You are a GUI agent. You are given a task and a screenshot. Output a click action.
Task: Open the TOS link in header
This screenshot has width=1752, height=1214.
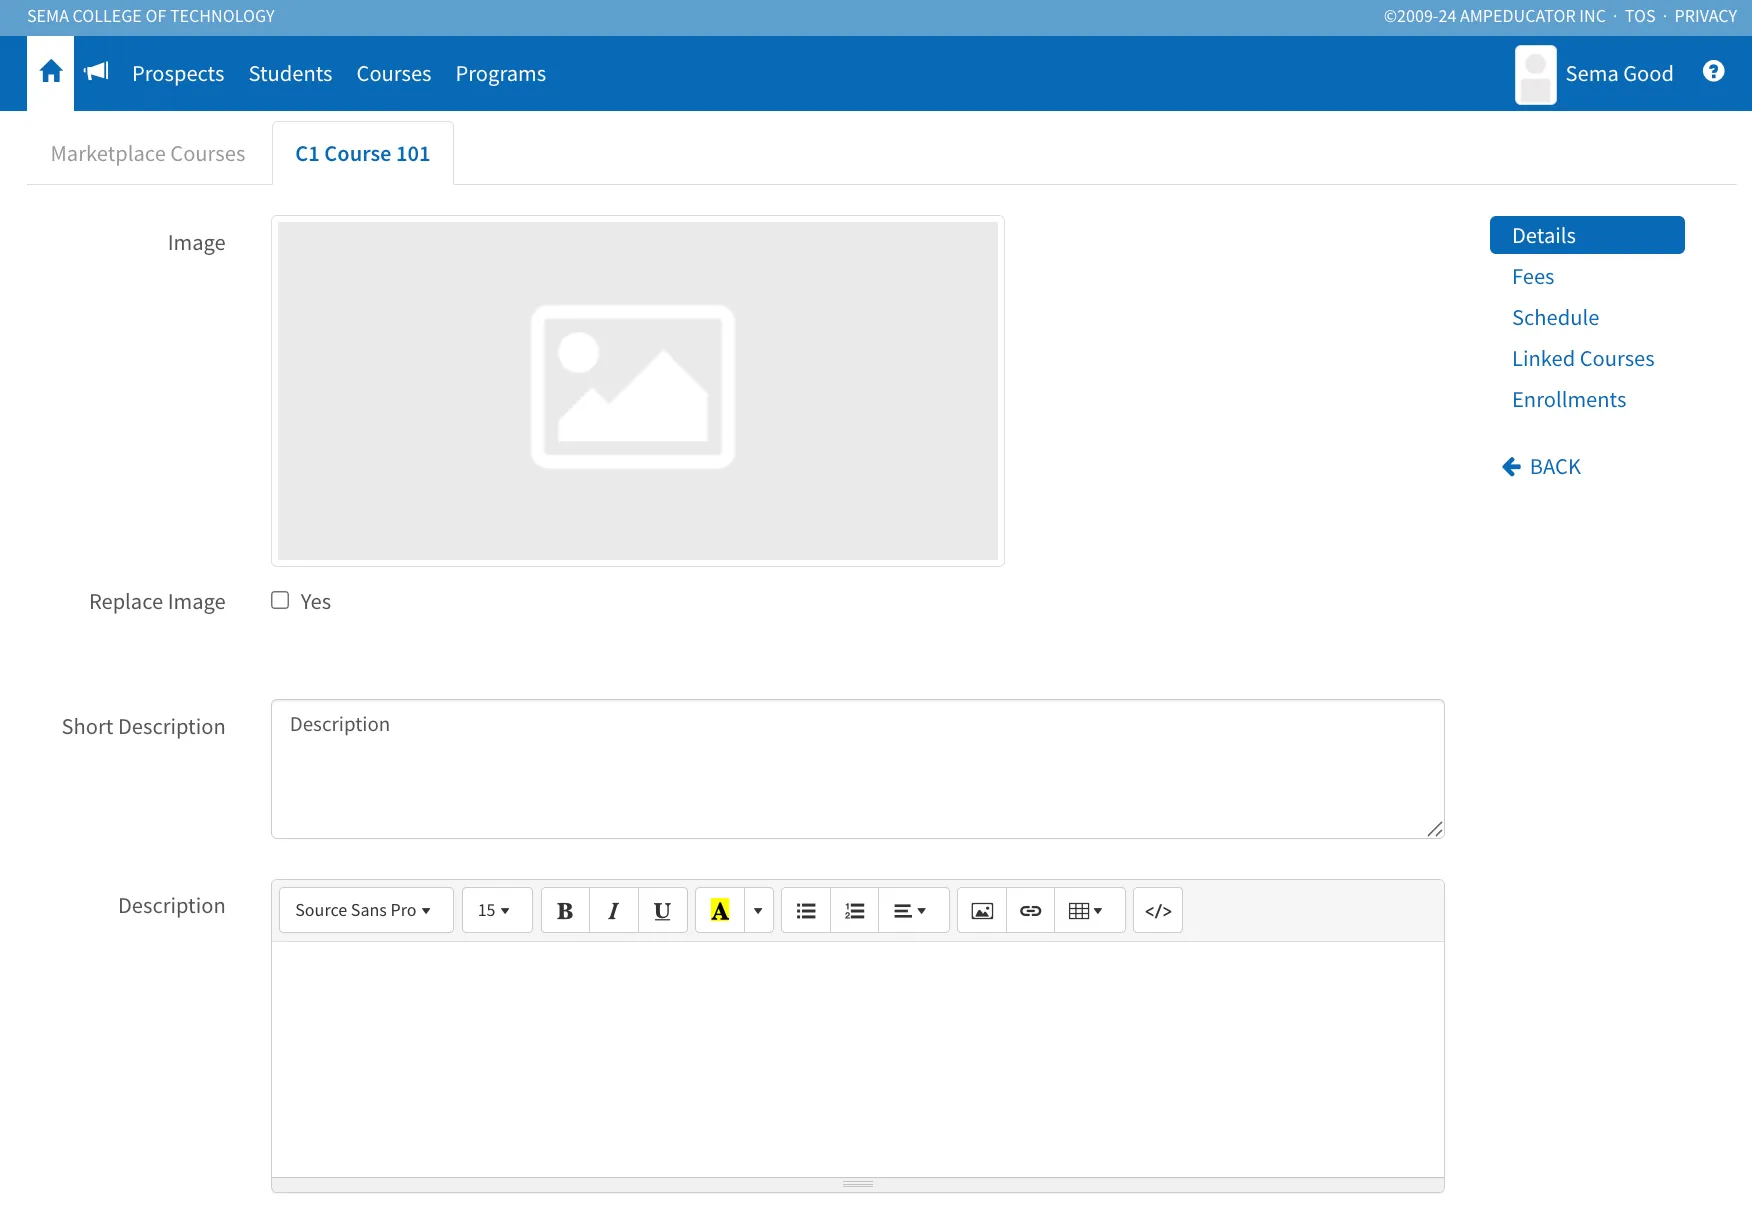[1640, 16]
